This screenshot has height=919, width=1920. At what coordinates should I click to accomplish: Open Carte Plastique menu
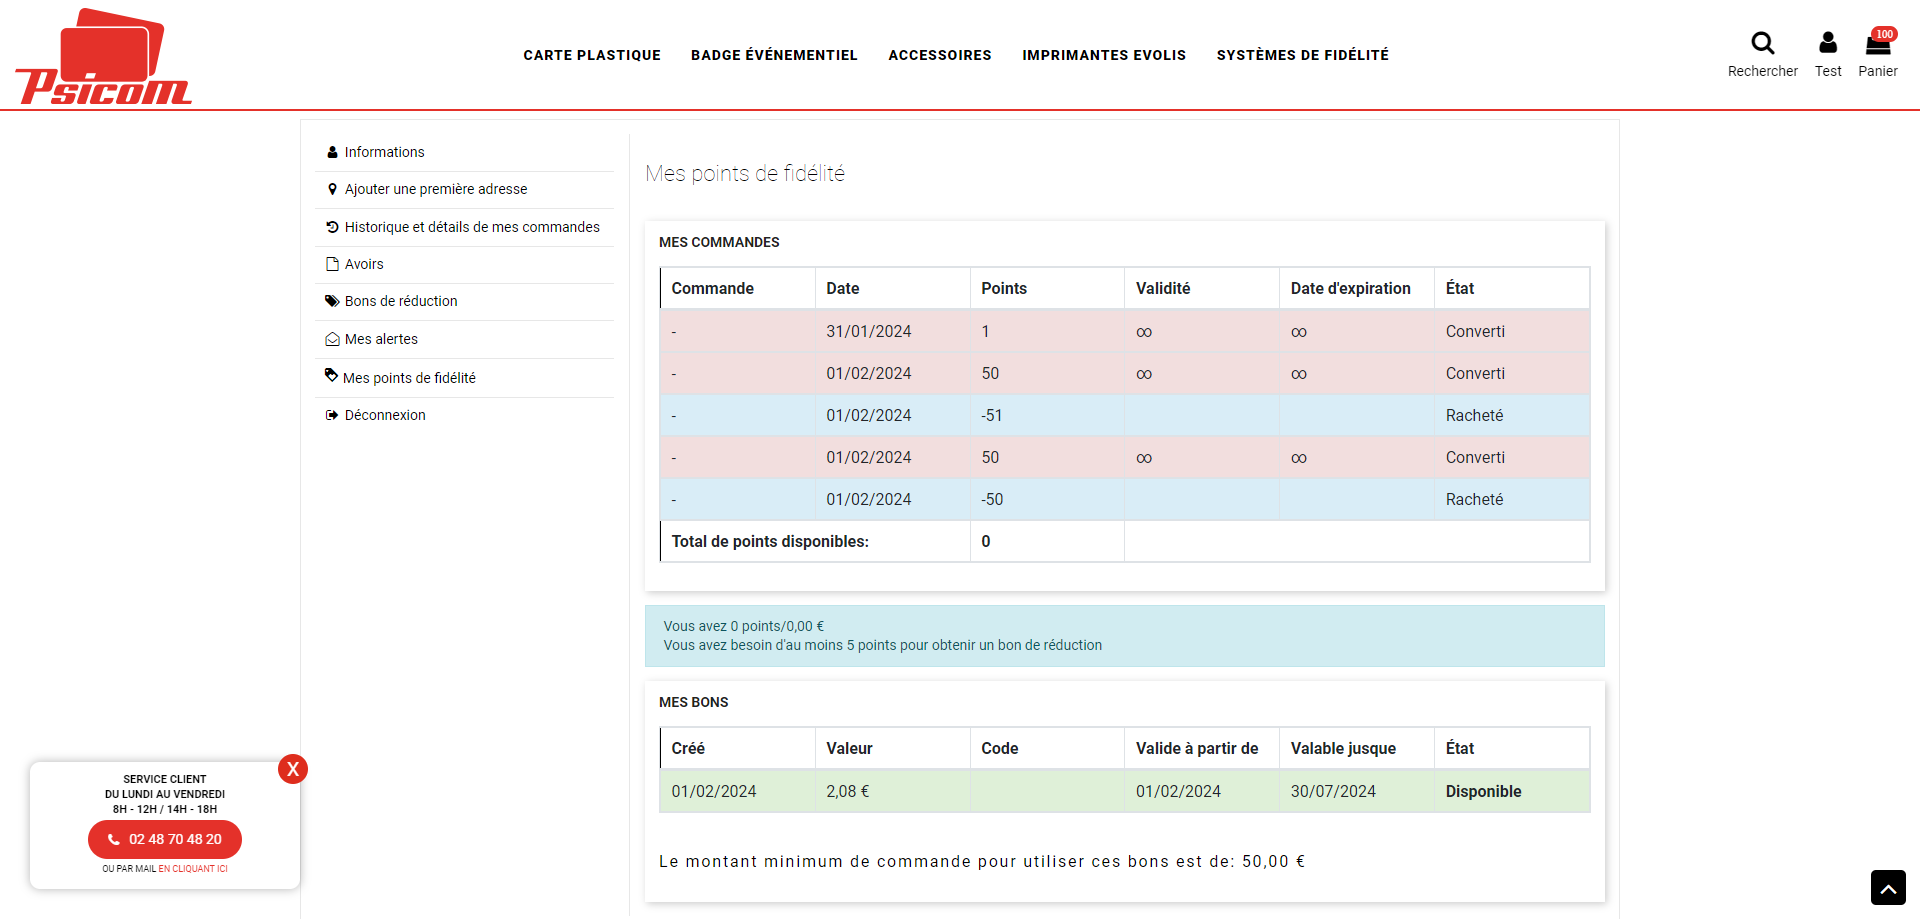coord(592,55)
